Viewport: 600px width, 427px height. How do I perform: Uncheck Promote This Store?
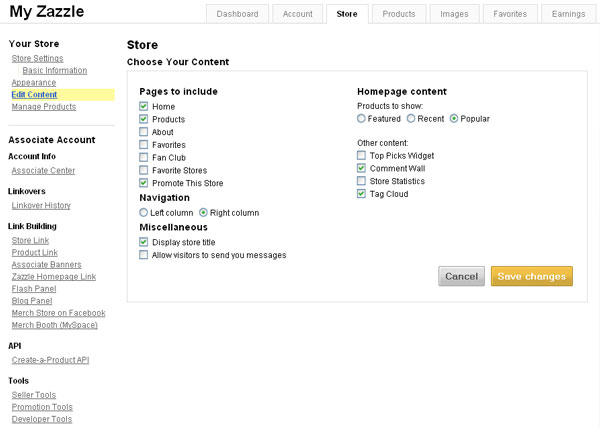pyautogui.click(x=143, y=183)
